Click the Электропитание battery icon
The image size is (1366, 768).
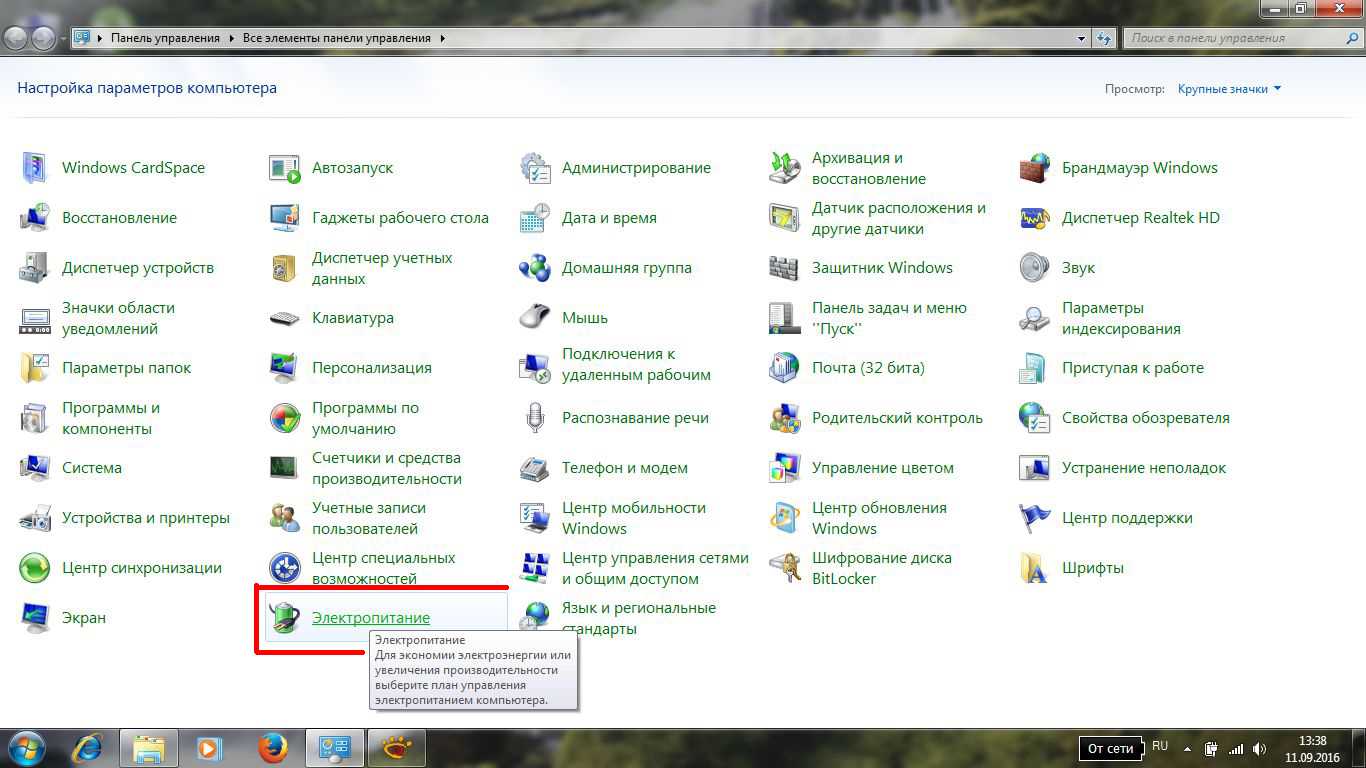[285, 618]
